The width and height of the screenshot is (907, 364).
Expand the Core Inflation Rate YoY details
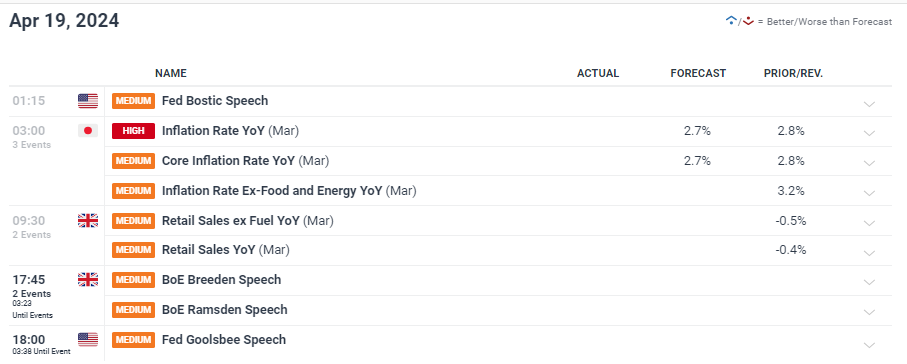869,163
